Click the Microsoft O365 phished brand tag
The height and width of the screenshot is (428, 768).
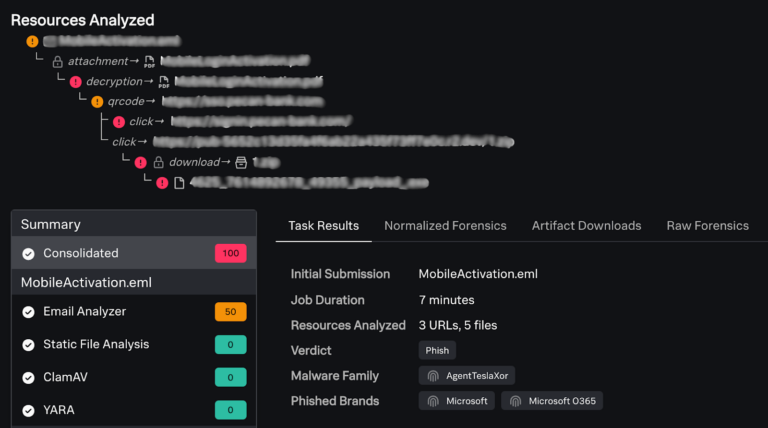coord(552,401)
